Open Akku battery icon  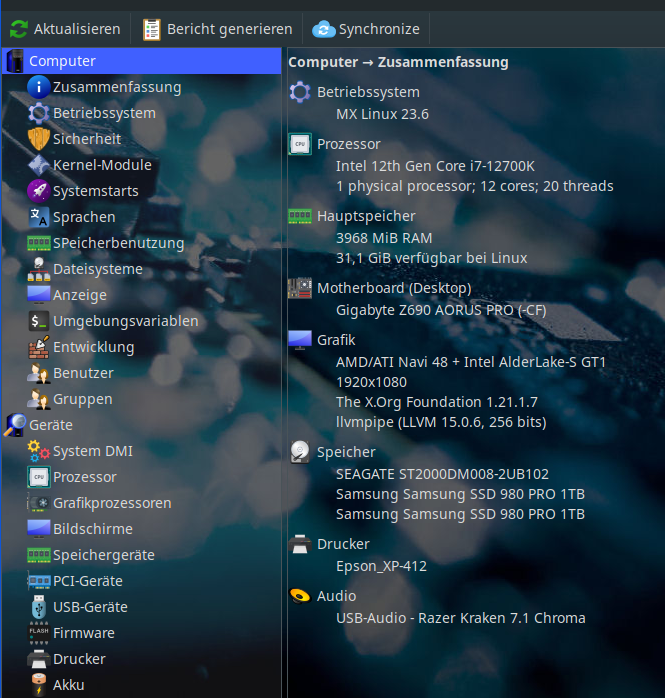tap(39, 685)
